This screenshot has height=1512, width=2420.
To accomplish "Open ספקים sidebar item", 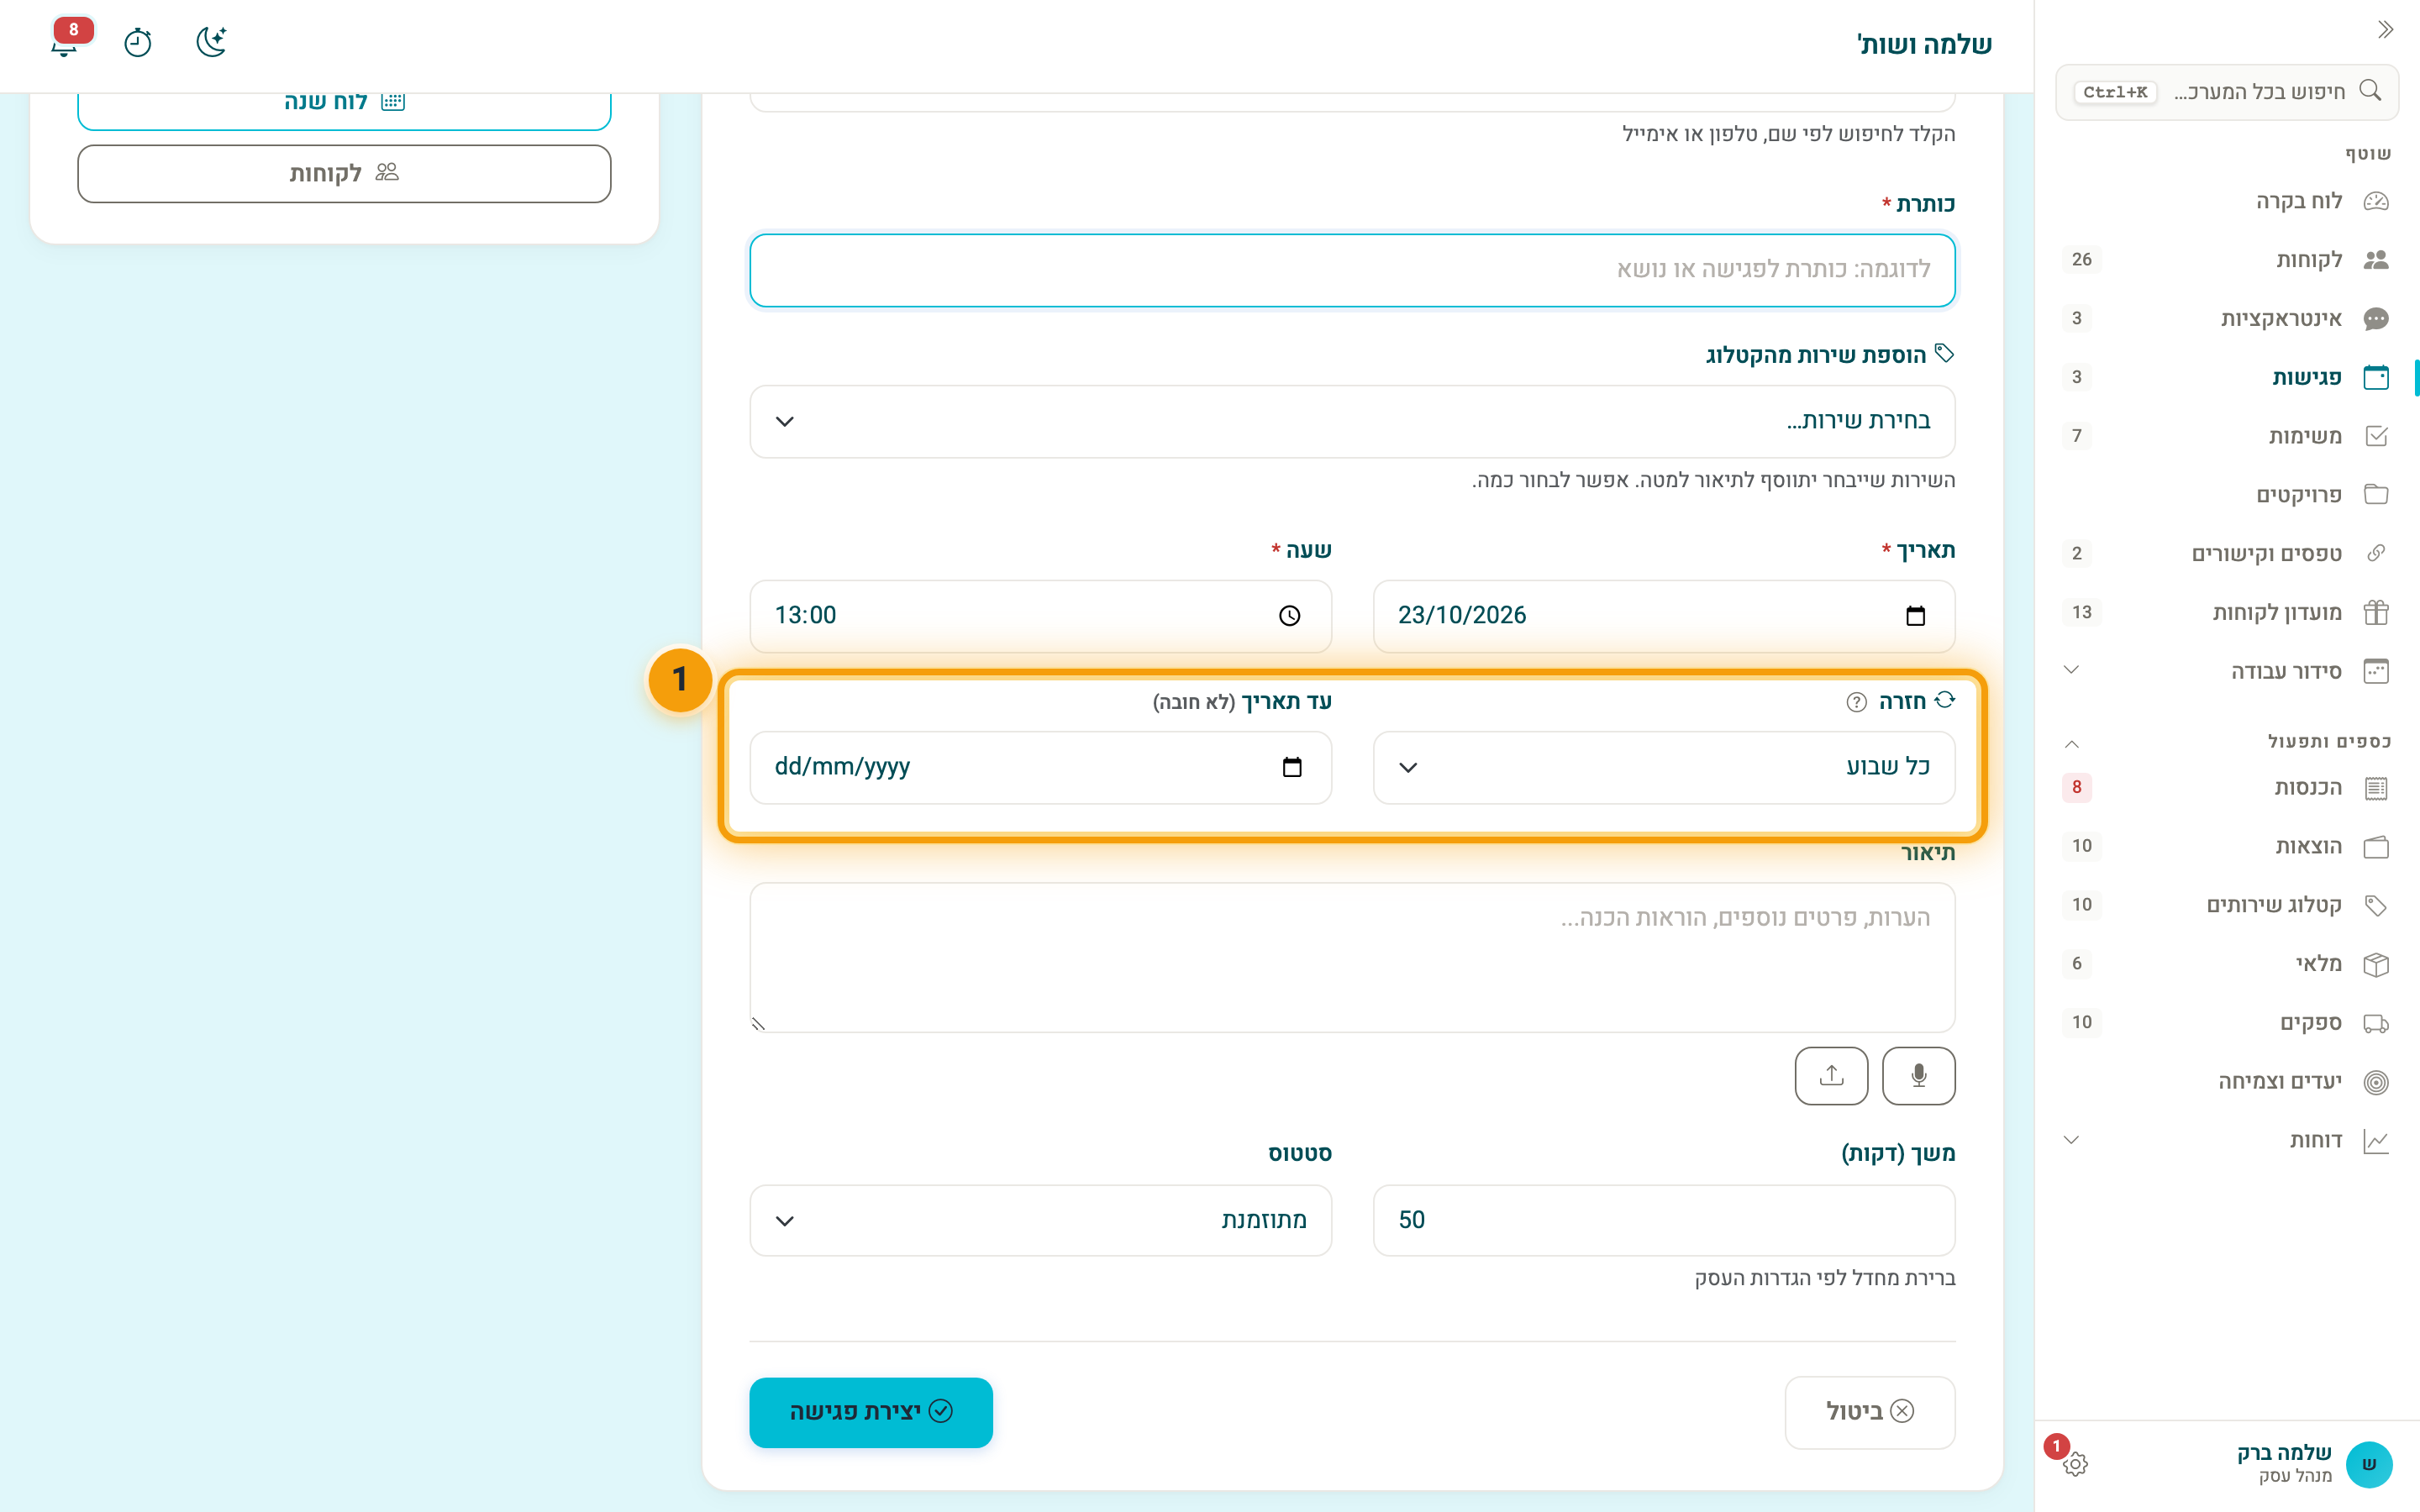I will pyautogui.click(x=2227, y=1023).
